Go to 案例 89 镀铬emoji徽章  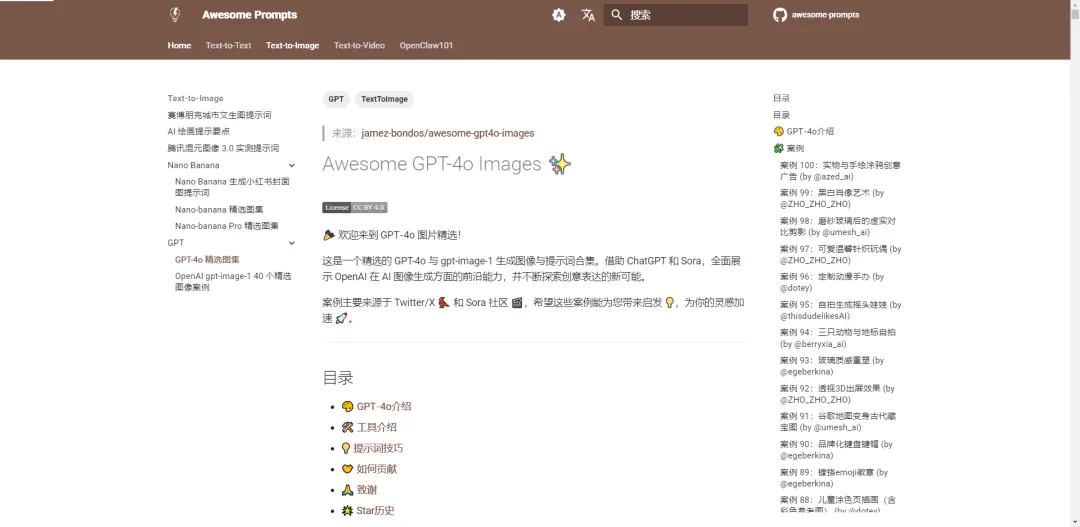coord(834,477)
